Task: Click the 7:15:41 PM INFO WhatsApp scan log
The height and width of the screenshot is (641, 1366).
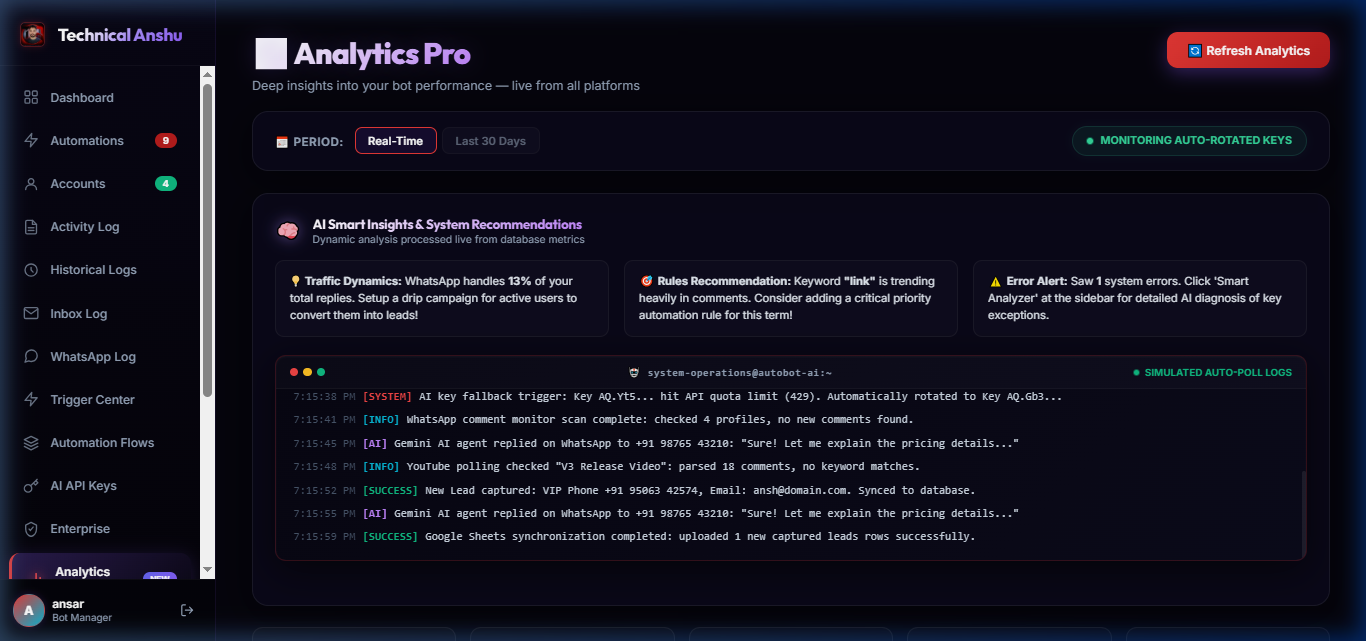Action: (x=603, y=420)
